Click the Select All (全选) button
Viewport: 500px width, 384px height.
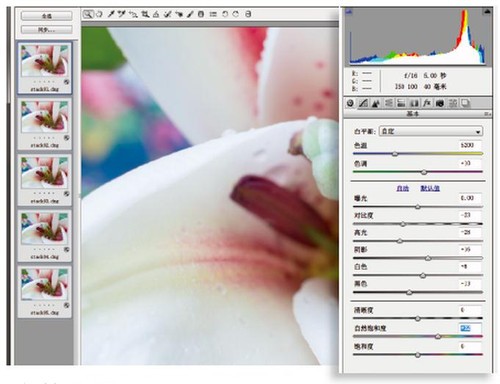coord(46,16)
